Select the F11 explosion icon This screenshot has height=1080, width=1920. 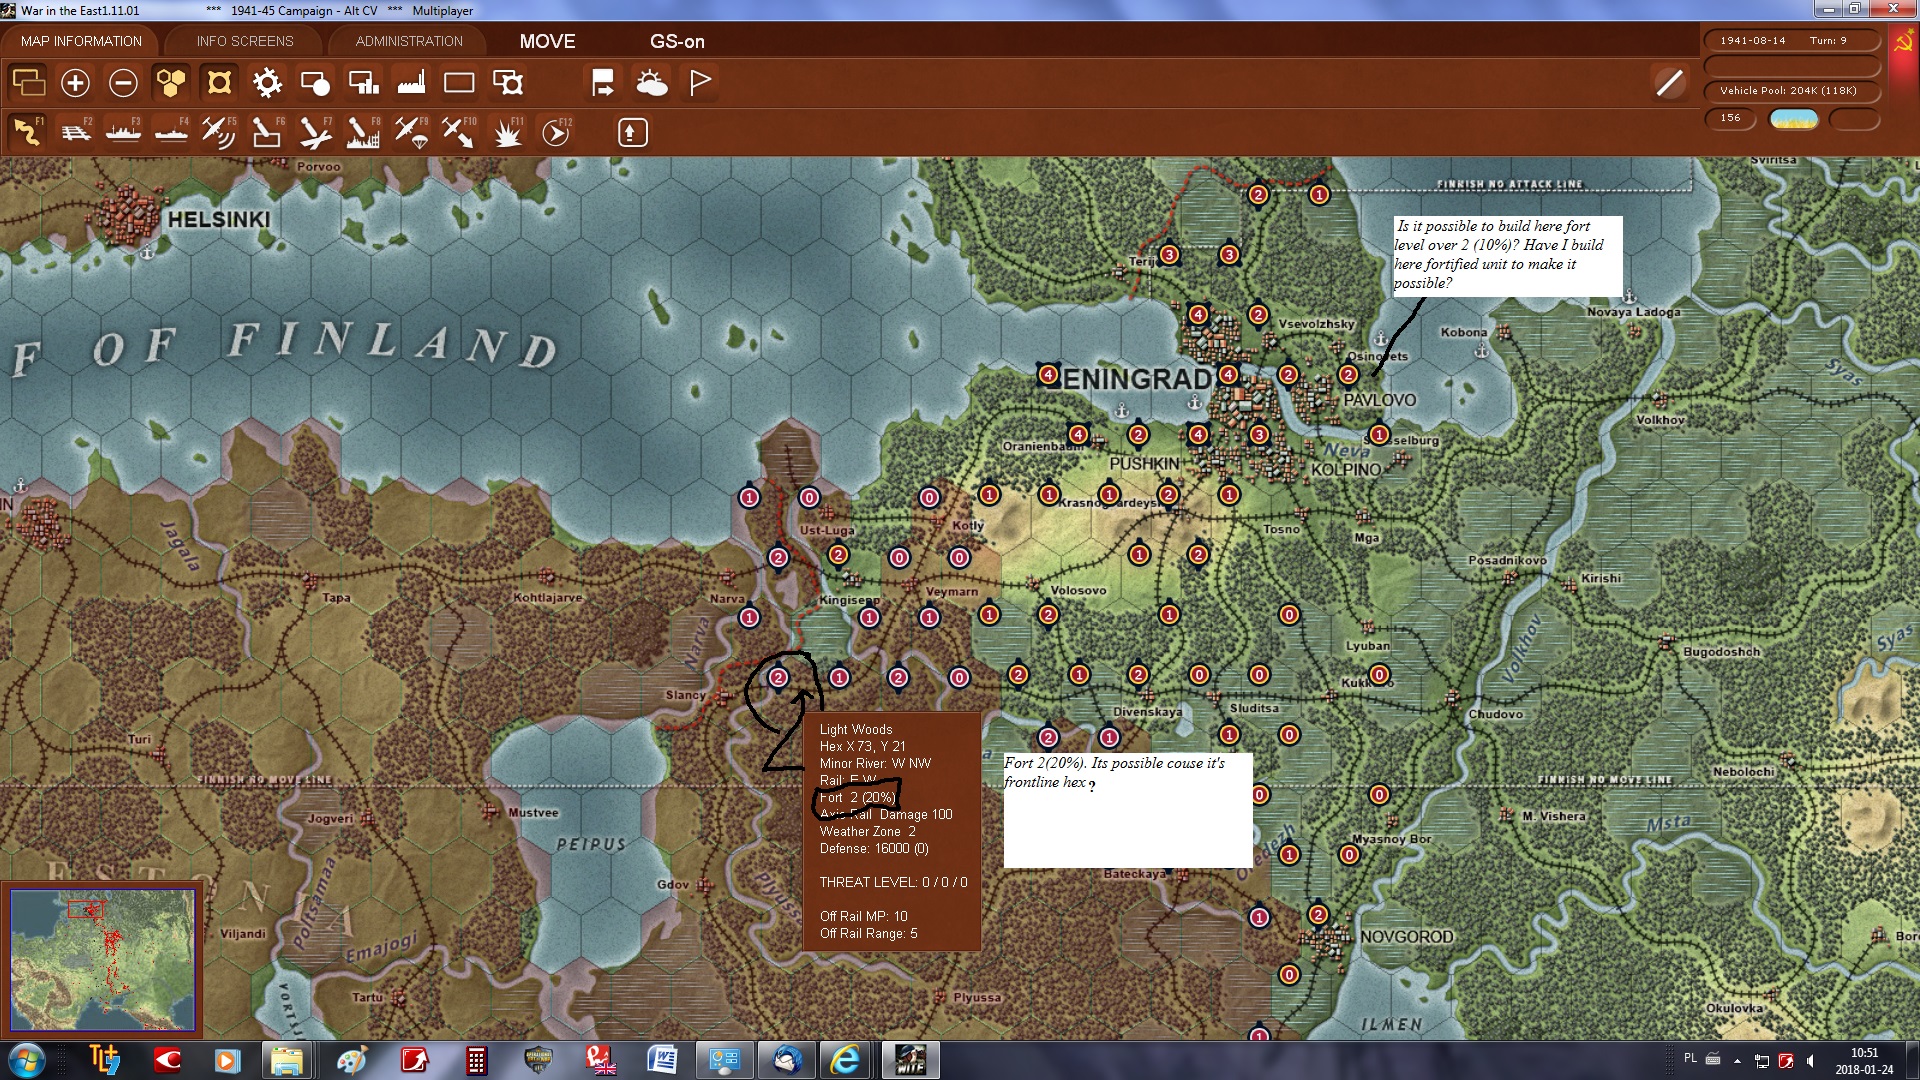[508, 132]
